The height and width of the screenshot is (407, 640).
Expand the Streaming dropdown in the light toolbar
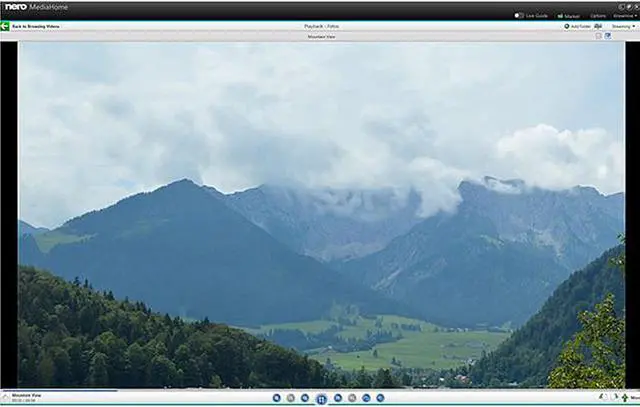click(623, 26)
